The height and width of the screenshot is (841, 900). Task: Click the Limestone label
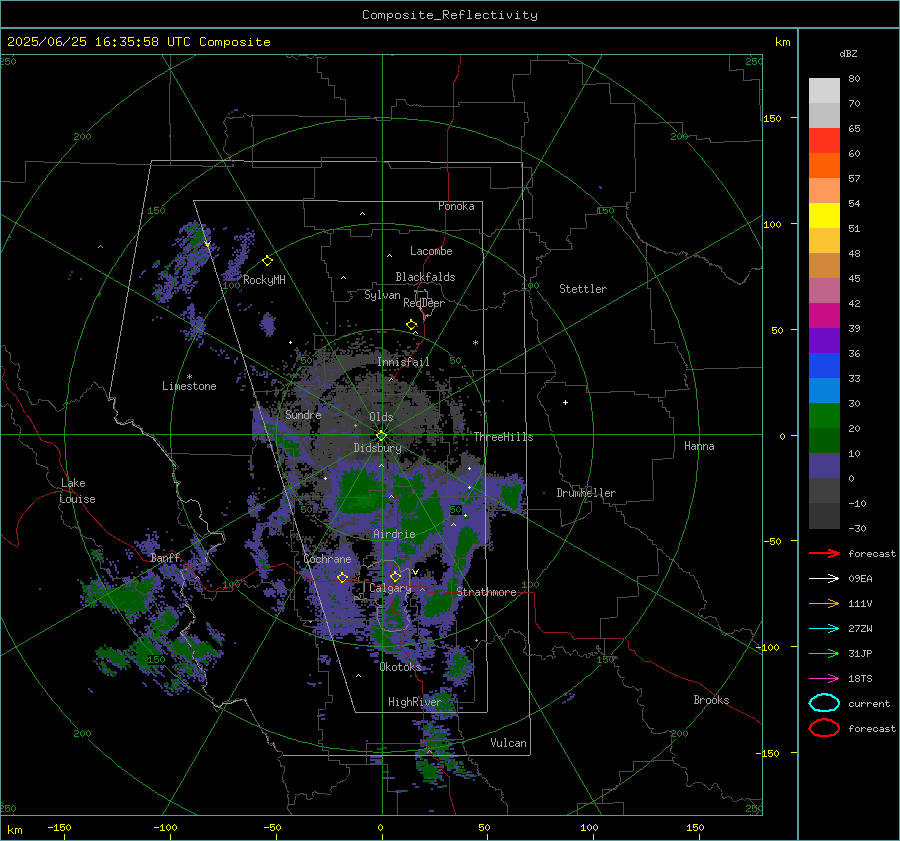click(189, 386)
